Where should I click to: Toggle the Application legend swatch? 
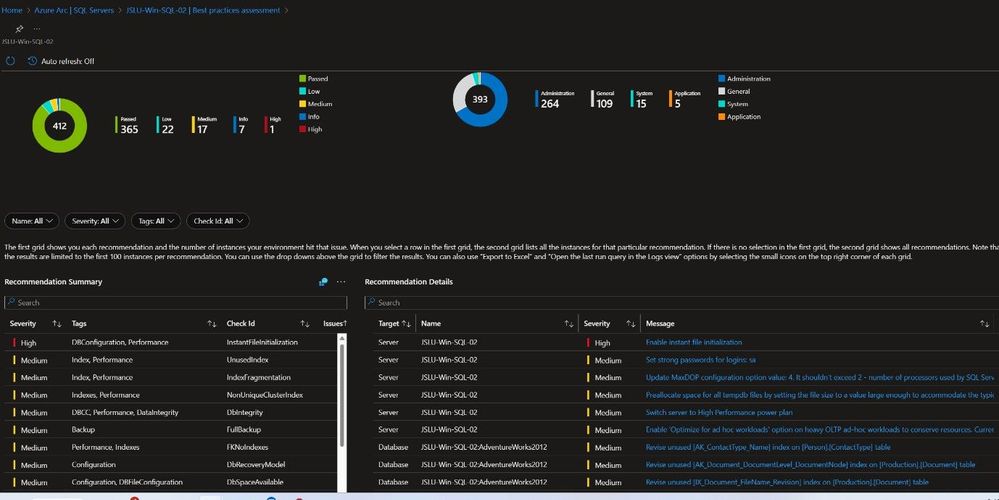tap(721, 117)
